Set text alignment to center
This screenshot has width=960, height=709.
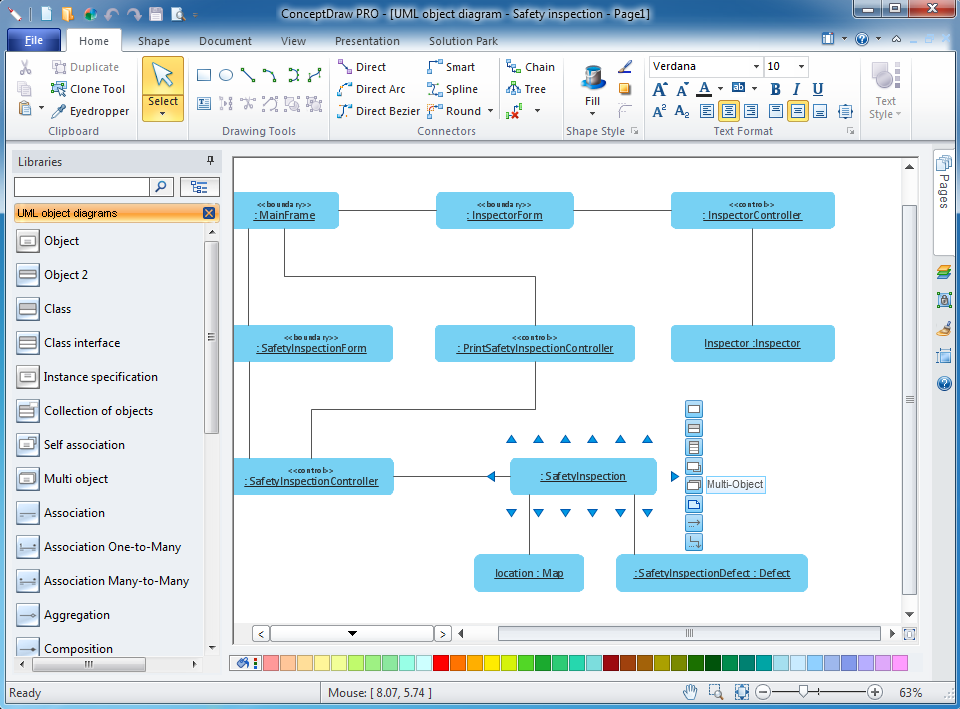click(729, 111)
